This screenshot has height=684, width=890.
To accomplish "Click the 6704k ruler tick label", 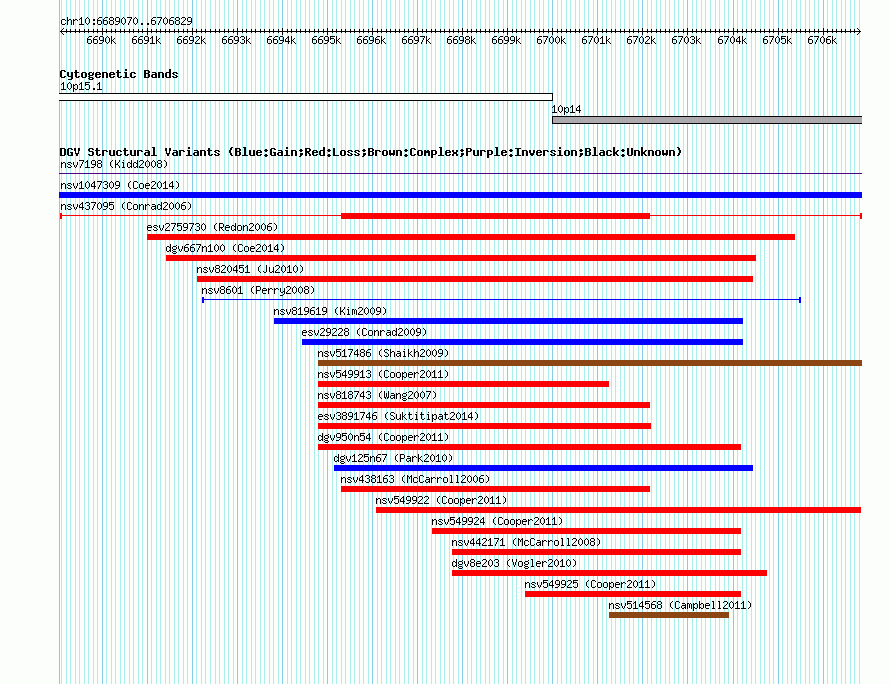I will click(732, 41).
